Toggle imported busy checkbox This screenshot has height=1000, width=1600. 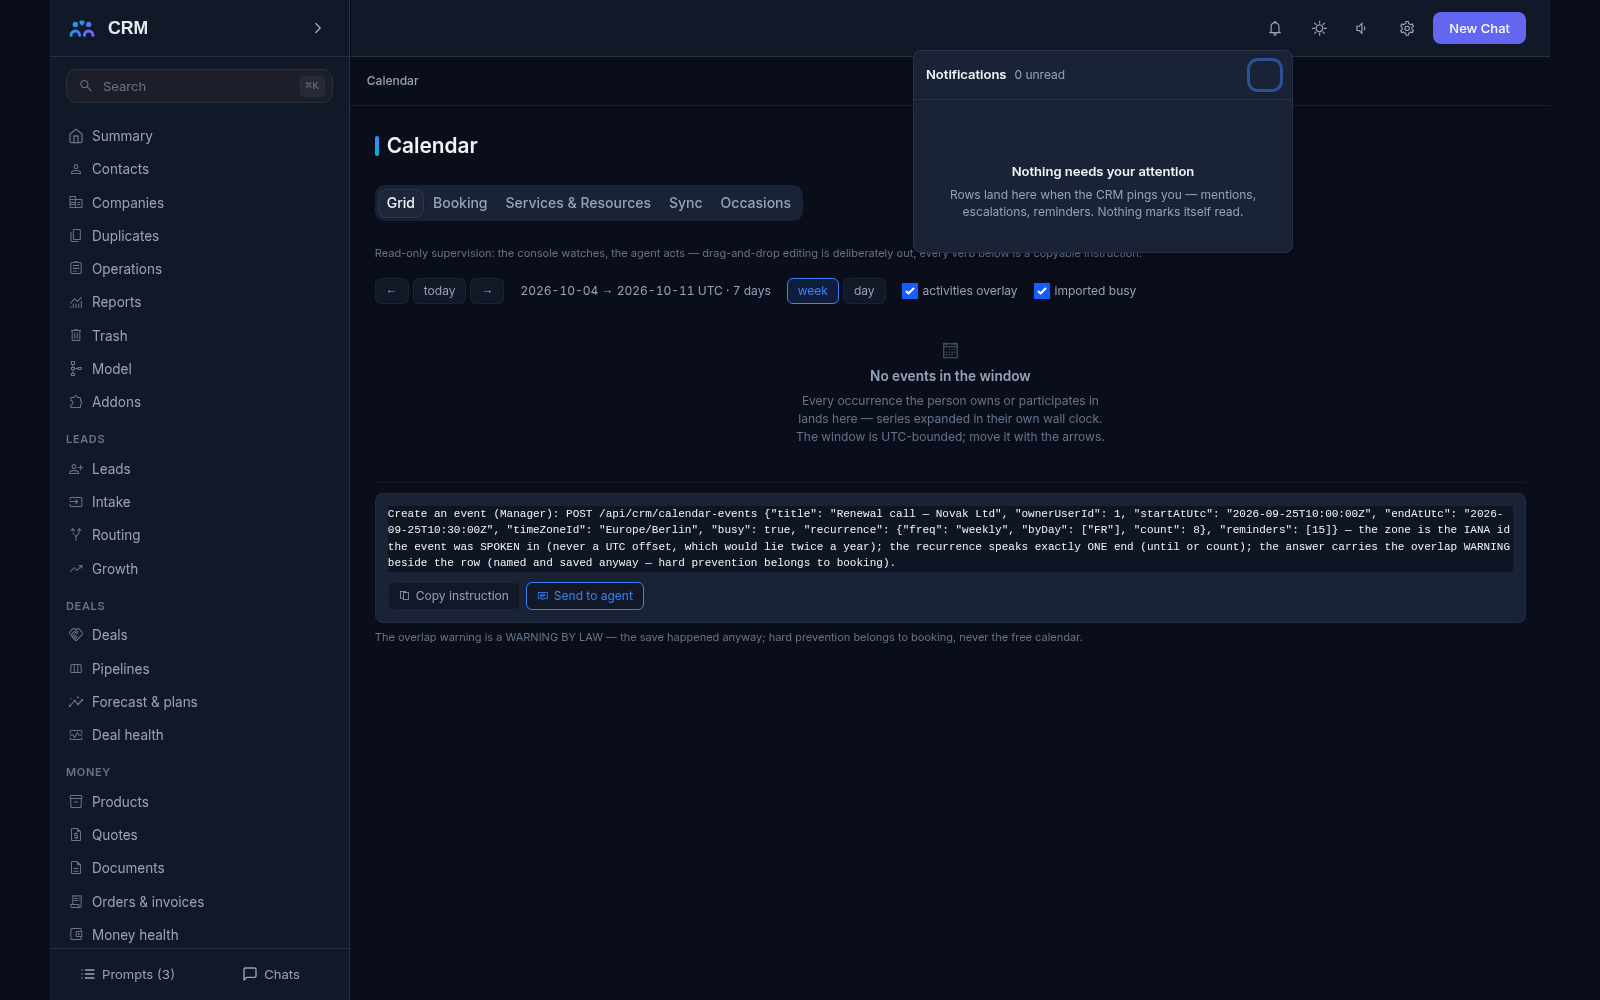(x=1042, y=291)
